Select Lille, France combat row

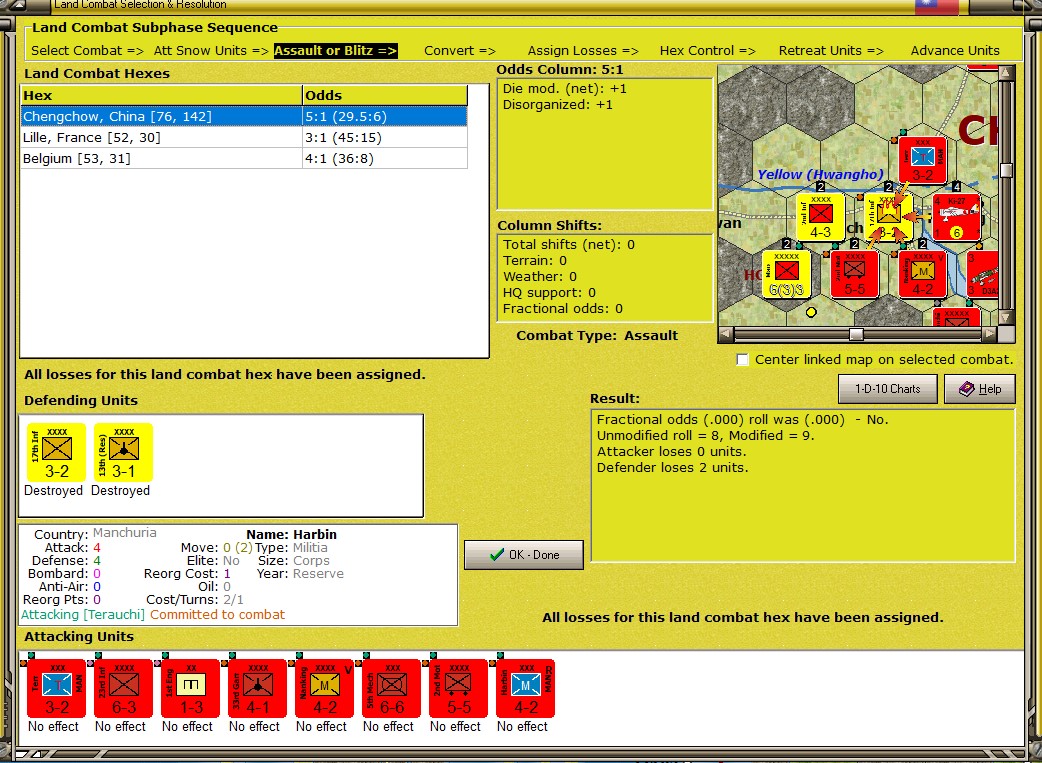click(x=244, y=138)
